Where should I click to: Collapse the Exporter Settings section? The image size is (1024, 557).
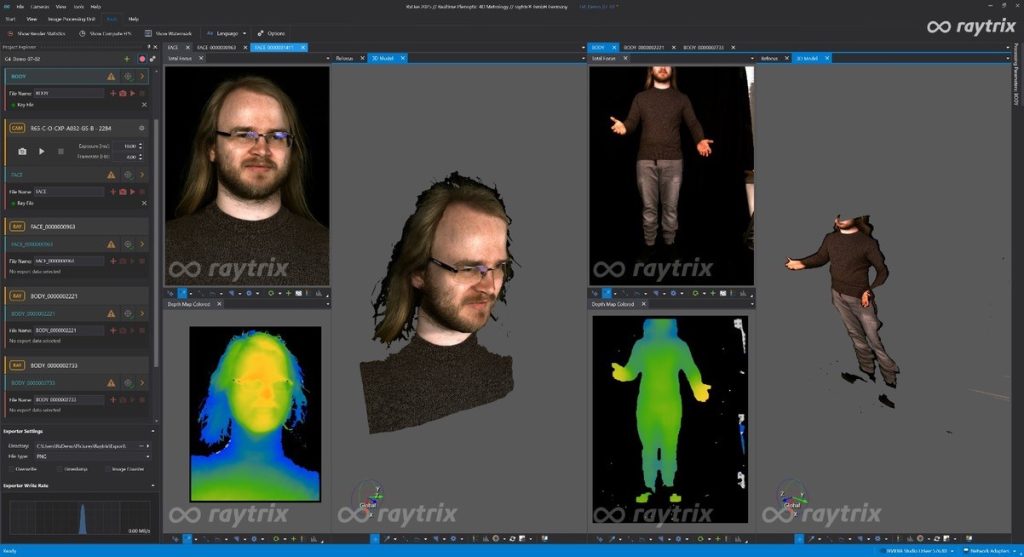pyautogui.click(x=151, y=431)
